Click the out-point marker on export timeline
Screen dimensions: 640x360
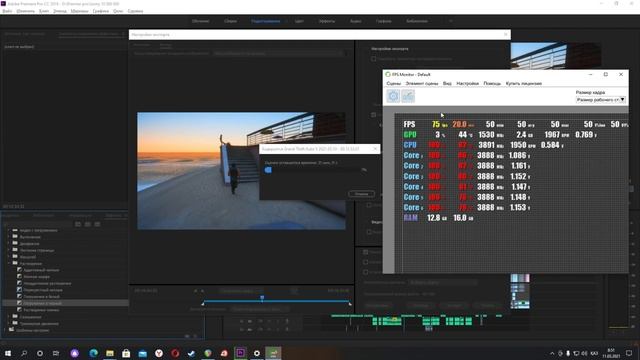pos(350,304)
